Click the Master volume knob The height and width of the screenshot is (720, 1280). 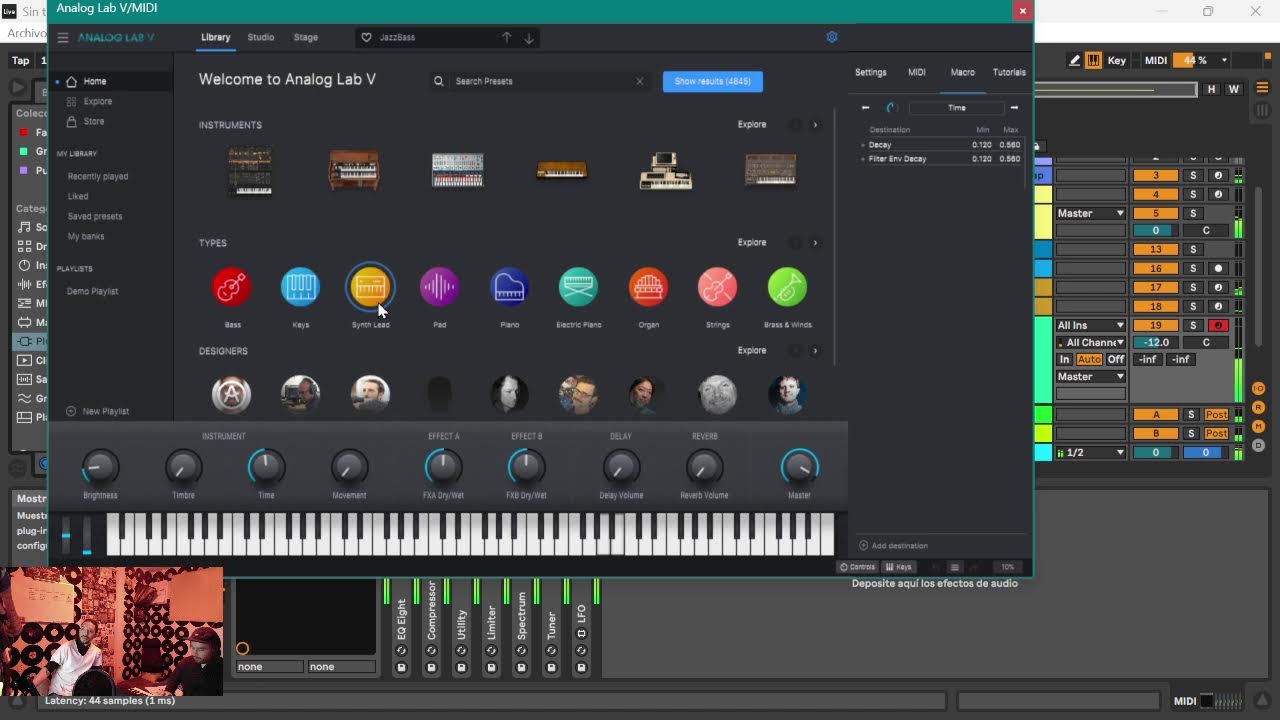coord(799,466)
